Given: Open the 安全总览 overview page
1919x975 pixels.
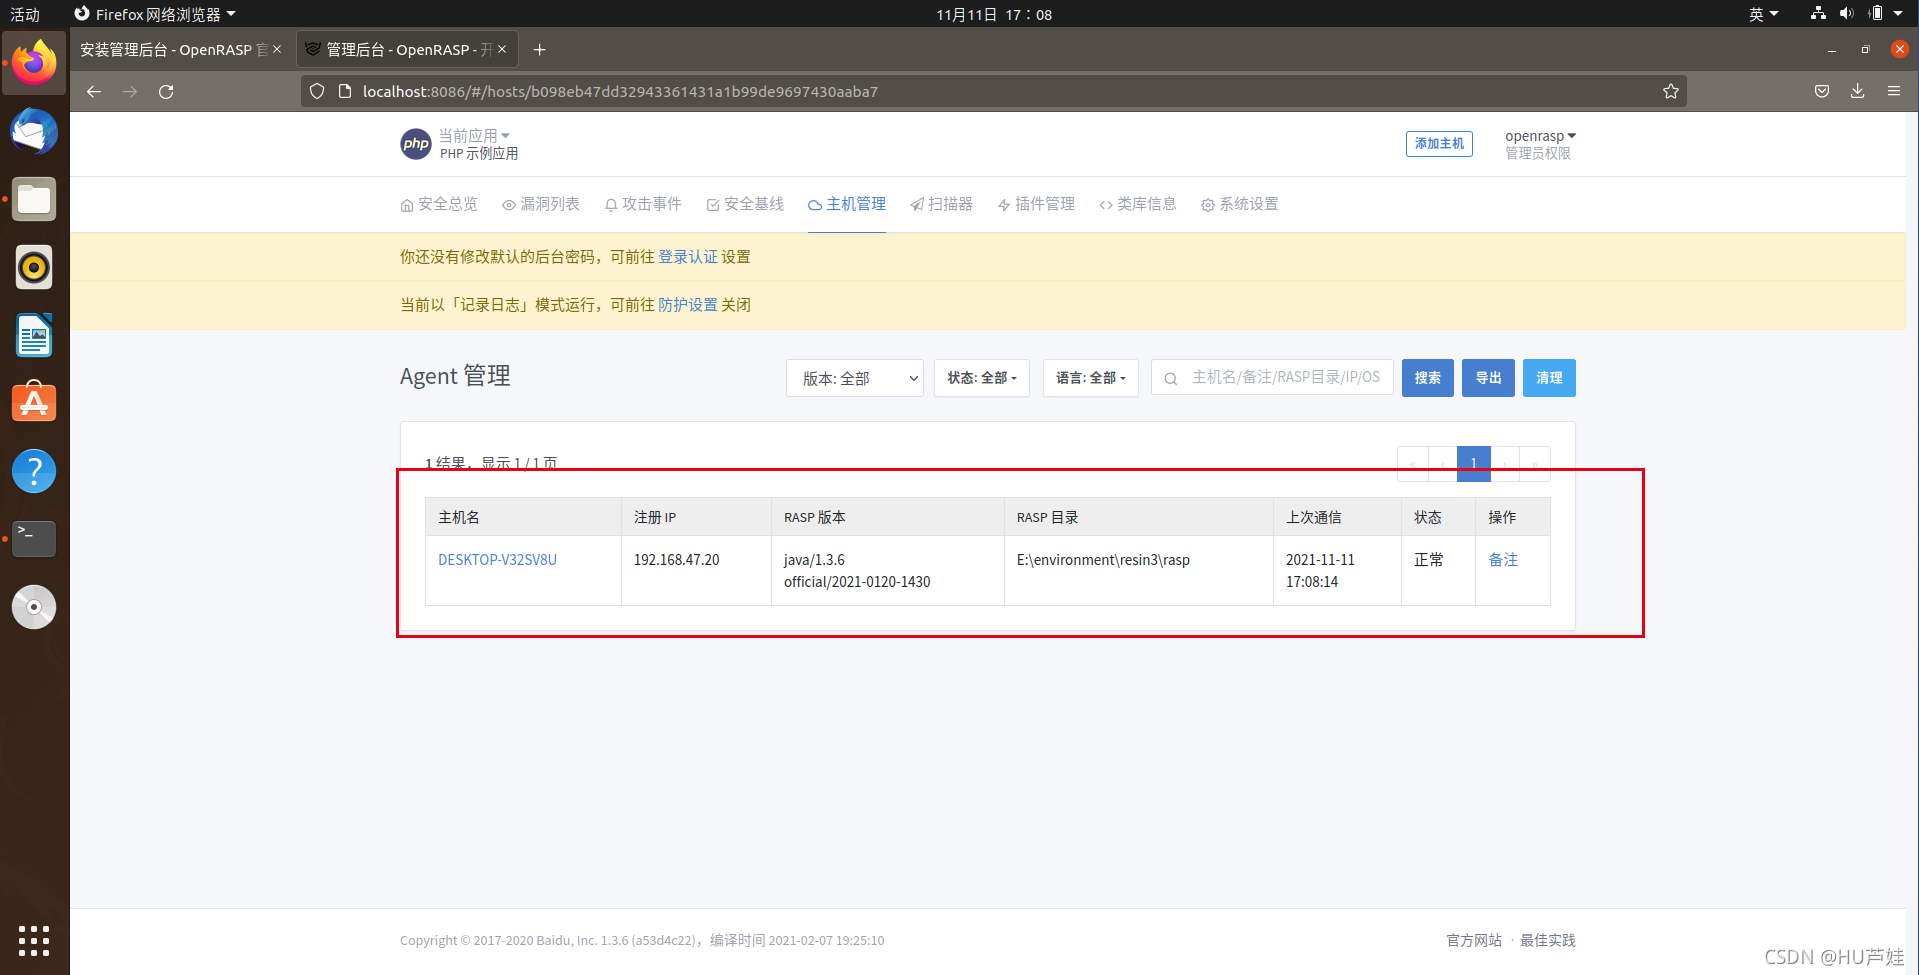Looking at the screenshot, I should [439, 204].
